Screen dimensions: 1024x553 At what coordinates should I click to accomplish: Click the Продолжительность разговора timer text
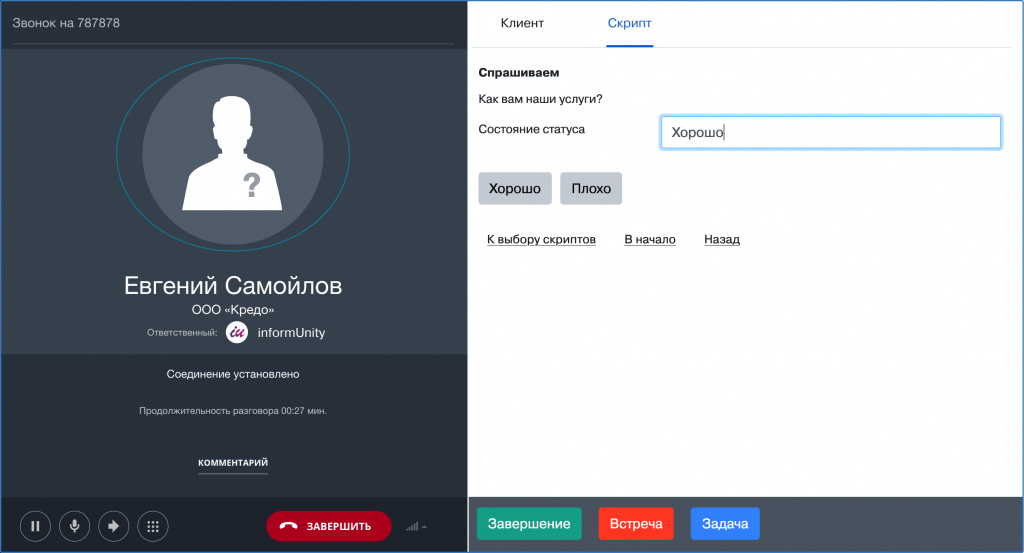coord(233,411)
